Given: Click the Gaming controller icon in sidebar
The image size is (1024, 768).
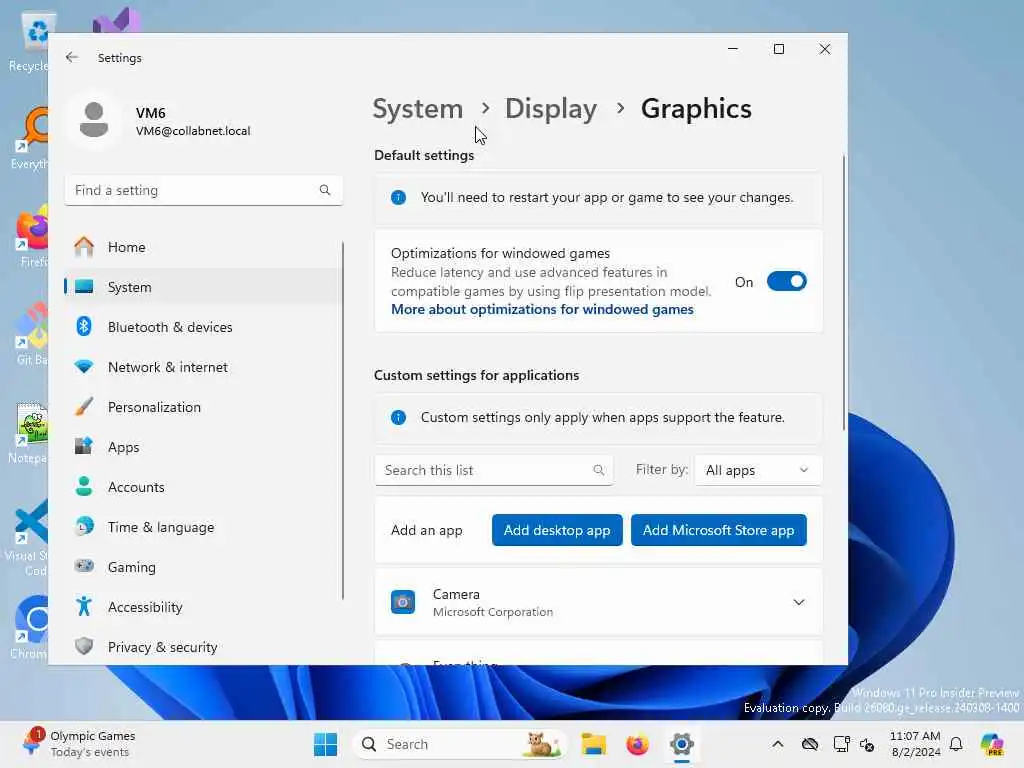Looking at the screenshot, I should (84, 566).
